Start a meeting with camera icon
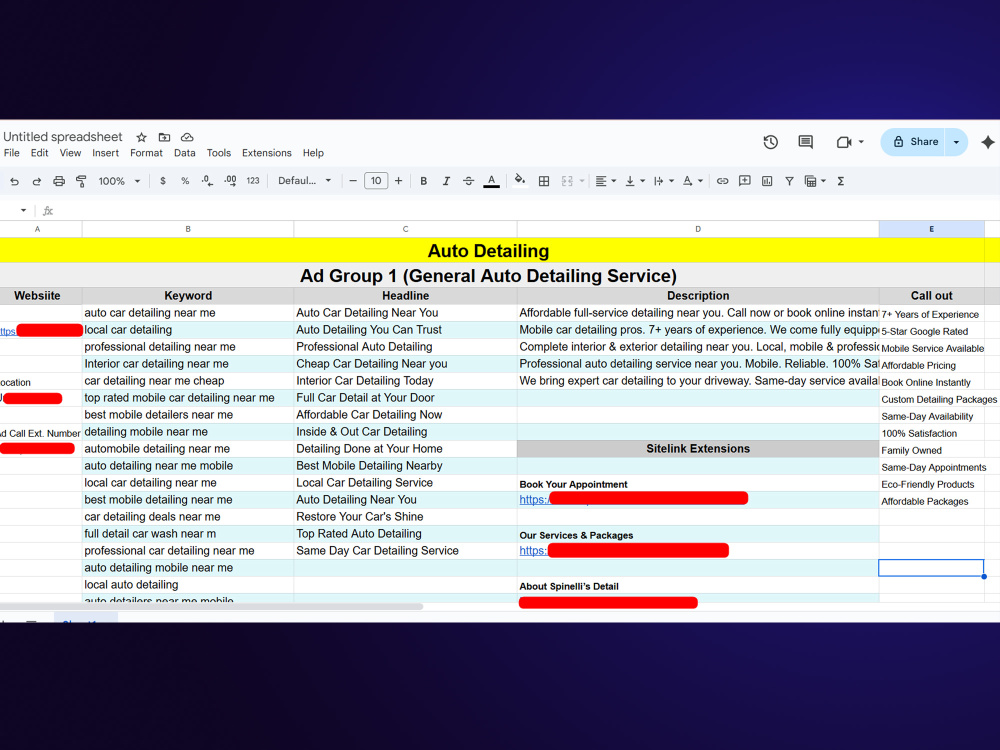 click(844, 142)
